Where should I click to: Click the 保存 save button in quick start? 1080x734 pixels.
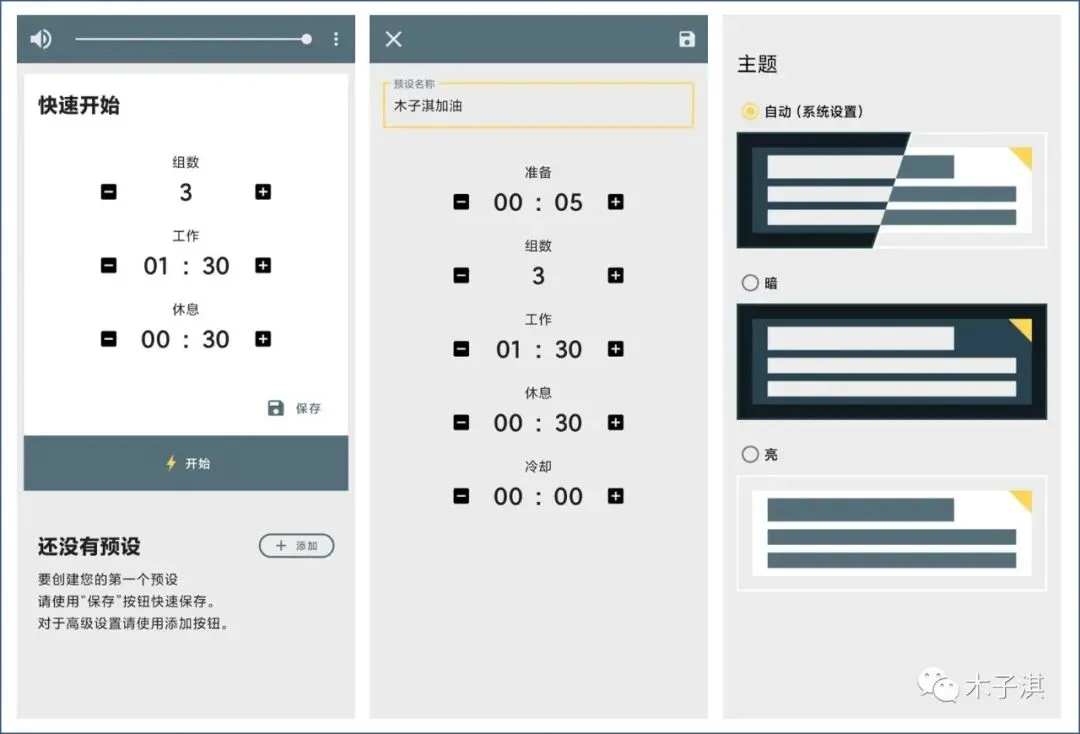294,408
